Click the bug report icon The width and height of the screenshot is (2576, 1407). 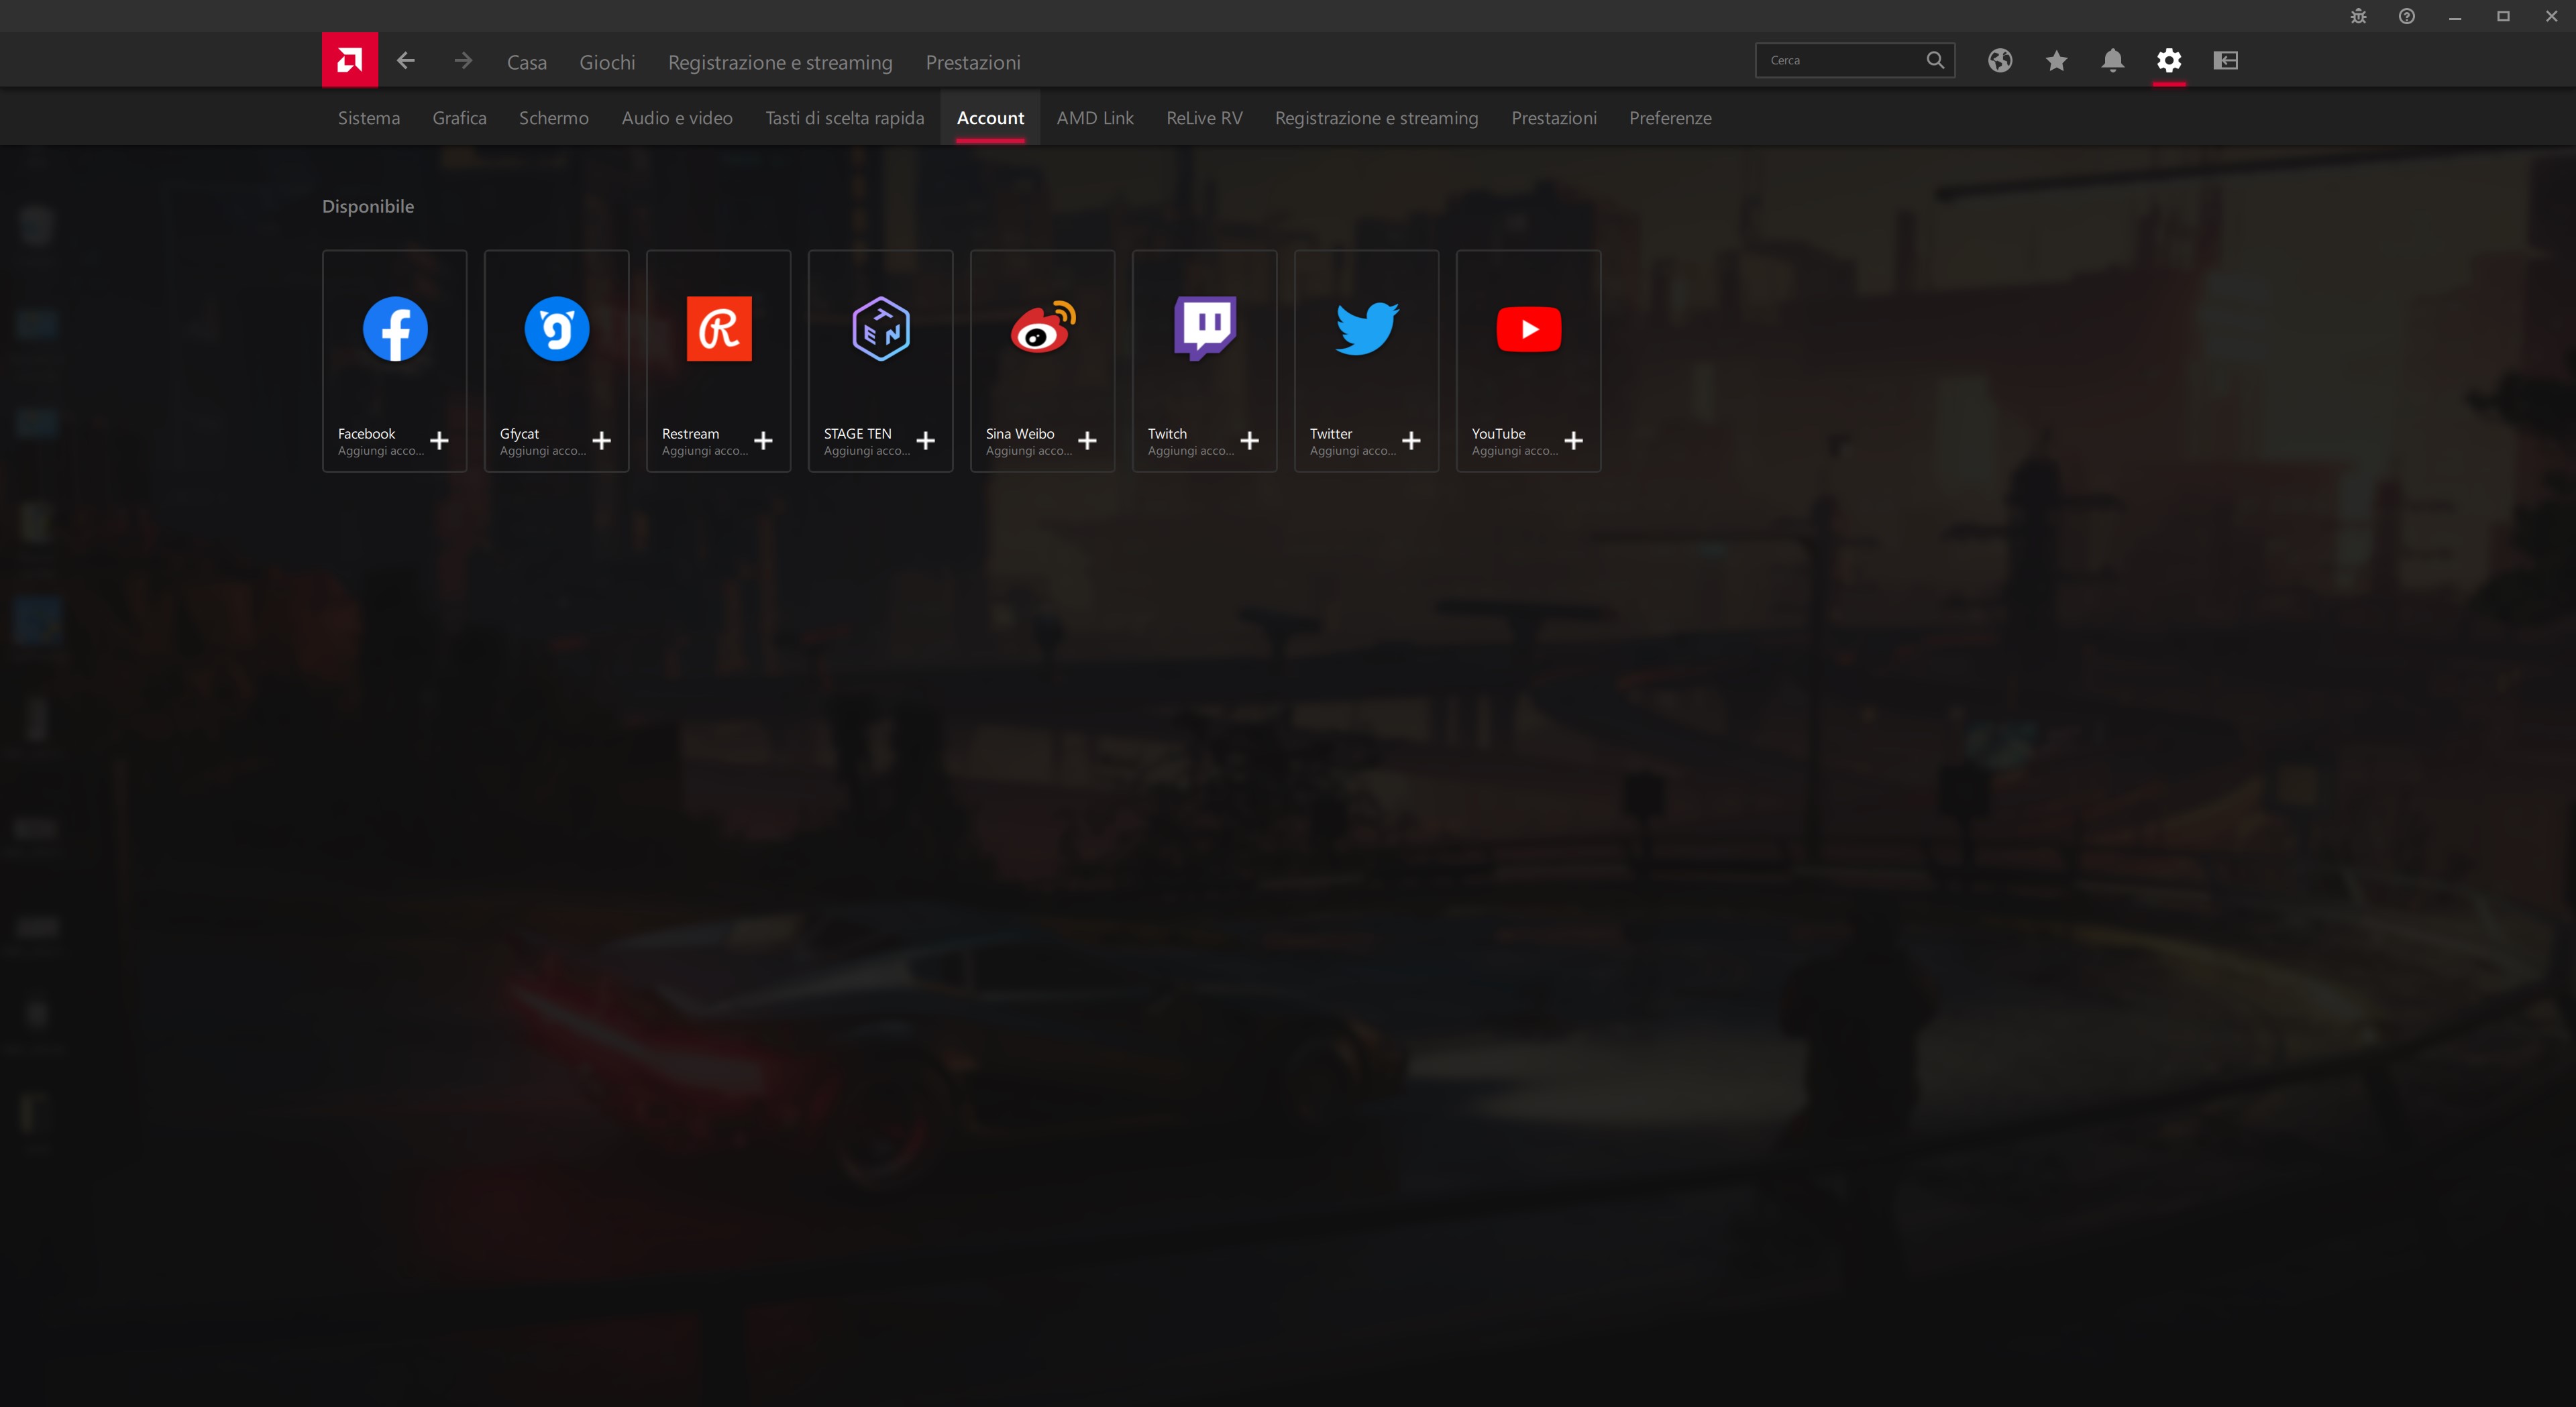tap(2358, 16)
